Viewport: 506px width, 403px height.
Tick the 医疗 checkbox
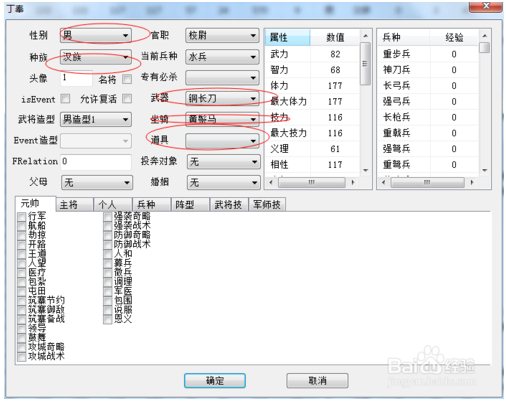[x=22, y=273]
